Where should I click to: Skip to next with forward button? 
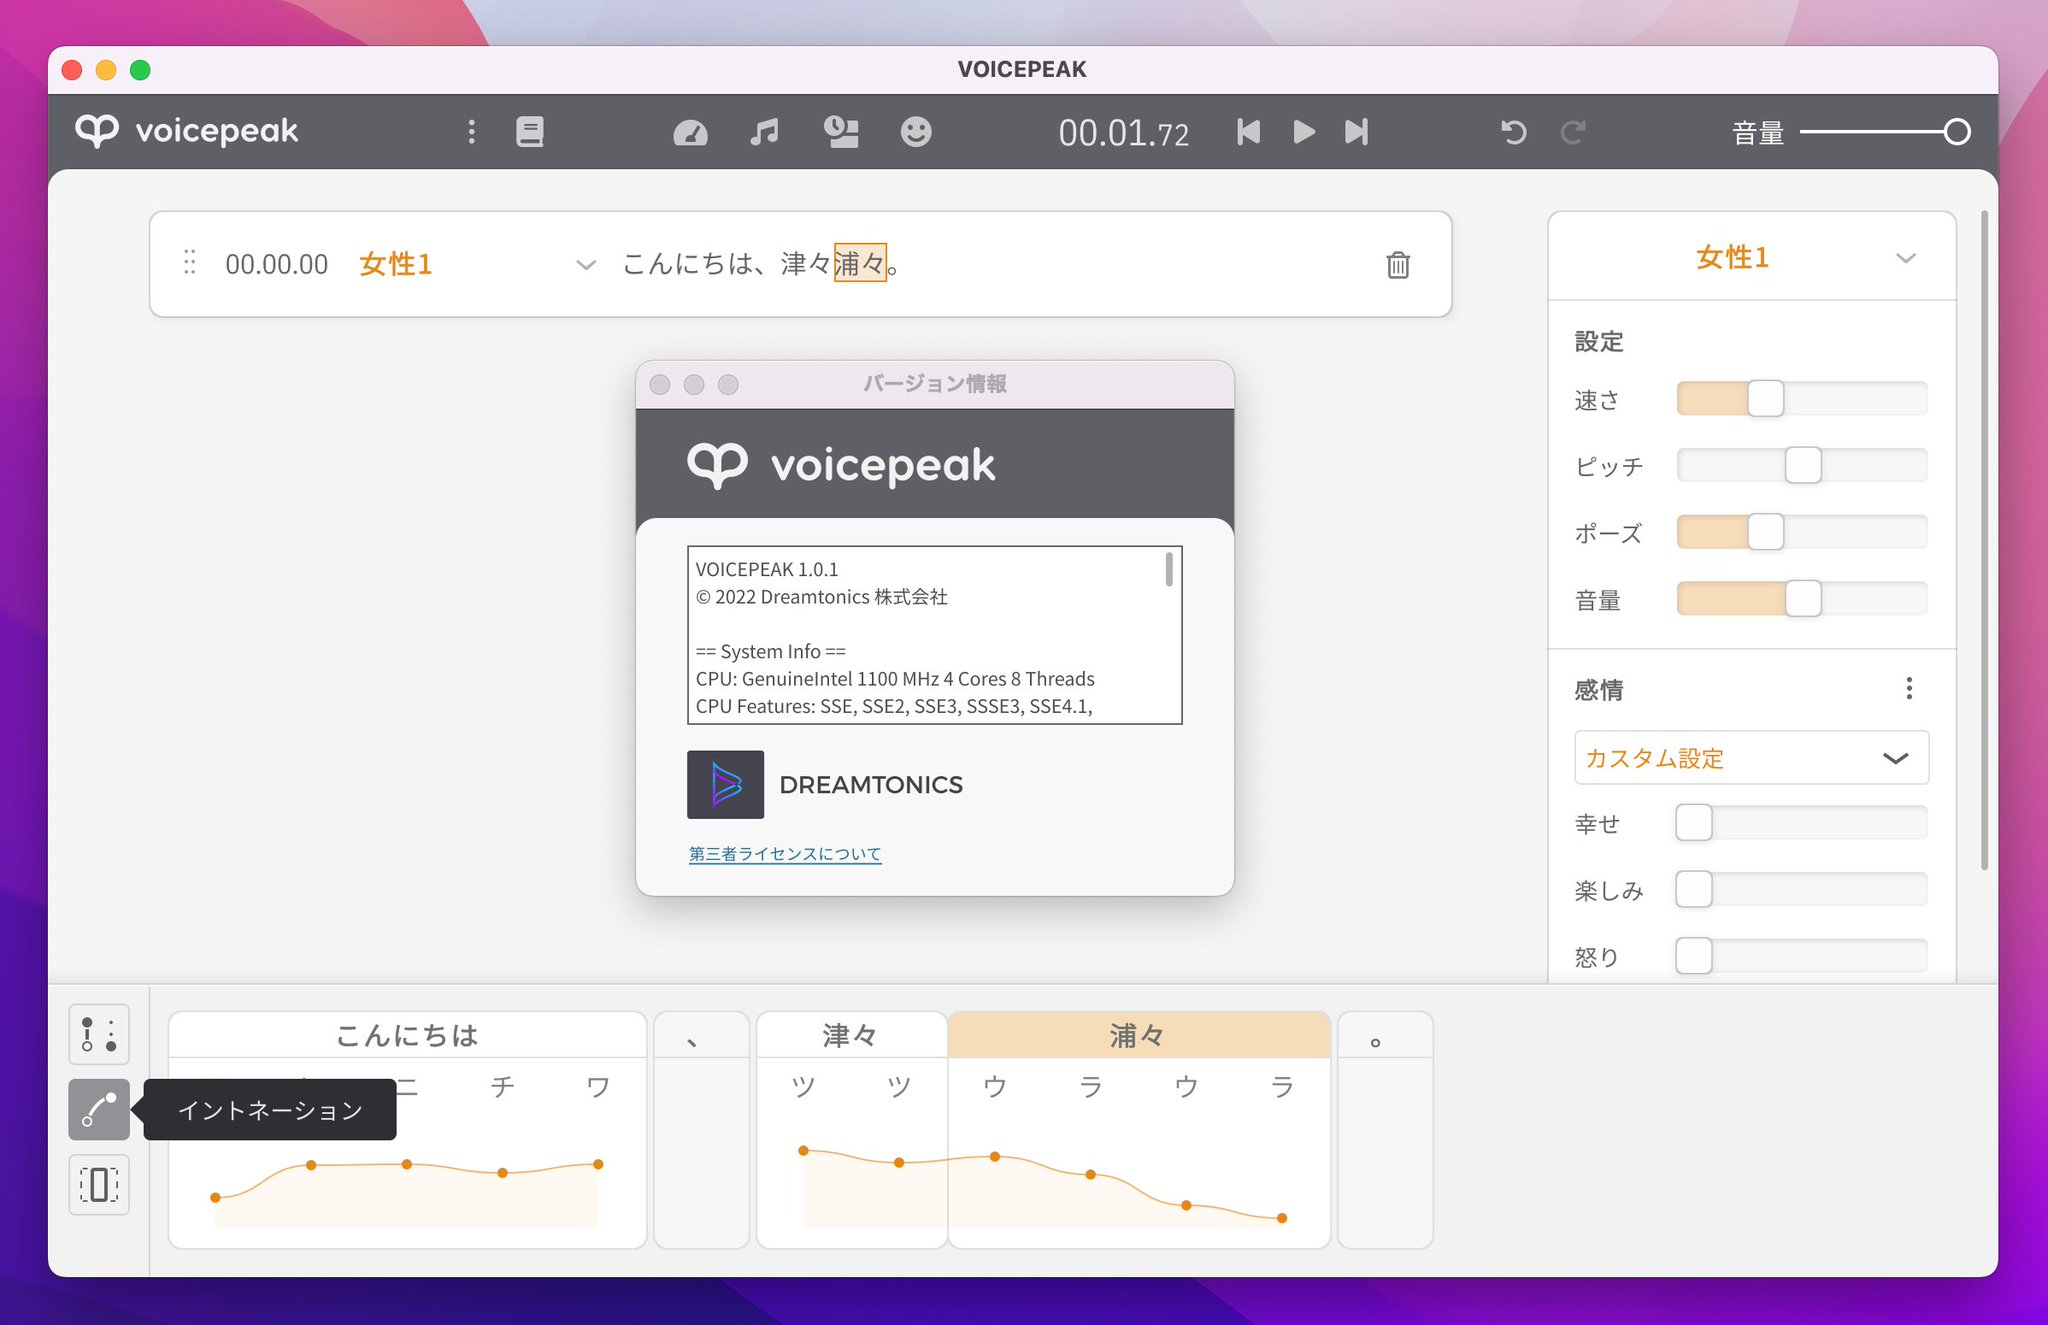coord(1356,132)
